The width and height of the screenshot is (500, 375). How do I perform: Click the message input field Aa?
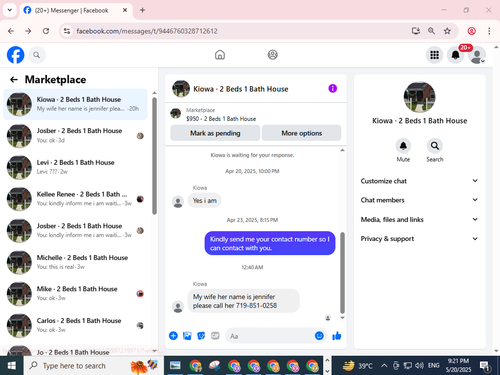(x=270, y=336)
